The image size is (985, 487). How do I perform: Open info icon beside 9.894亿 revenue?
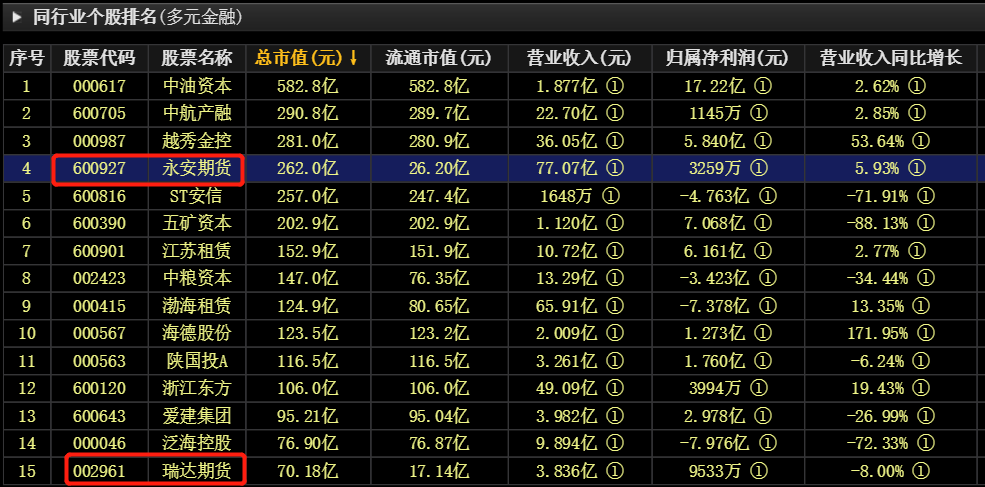click(x=615, y=444)
